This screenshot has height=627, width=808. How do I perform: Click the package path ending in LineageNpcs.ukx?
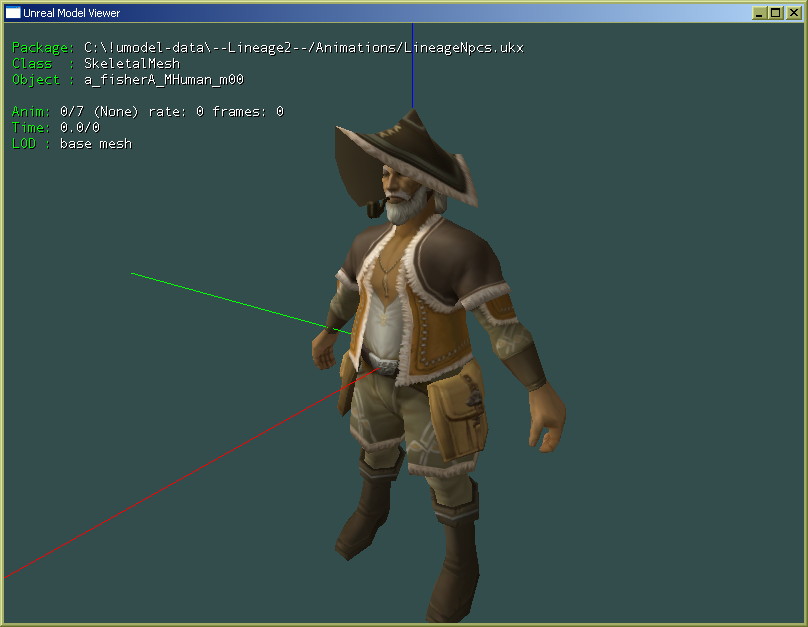click(x=304, y=47)
